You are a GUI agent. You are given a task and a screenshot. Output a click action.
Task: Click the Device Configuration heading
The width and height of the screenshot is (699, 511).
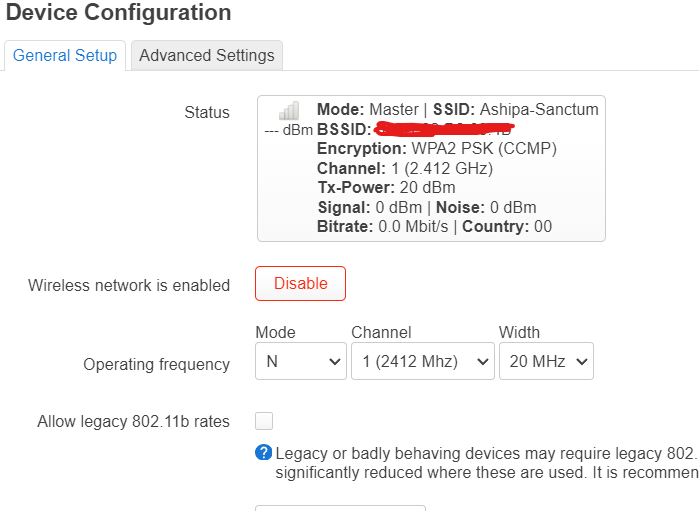click(x=119, y=12)
